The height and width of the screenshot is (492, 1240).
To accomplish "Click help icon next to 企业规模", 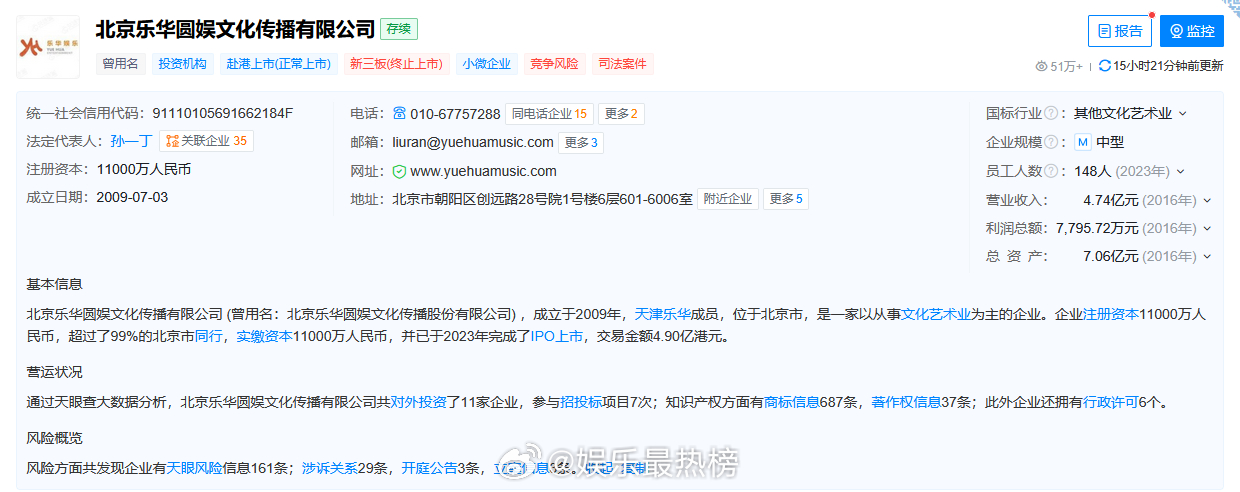I will [1052, 142].
